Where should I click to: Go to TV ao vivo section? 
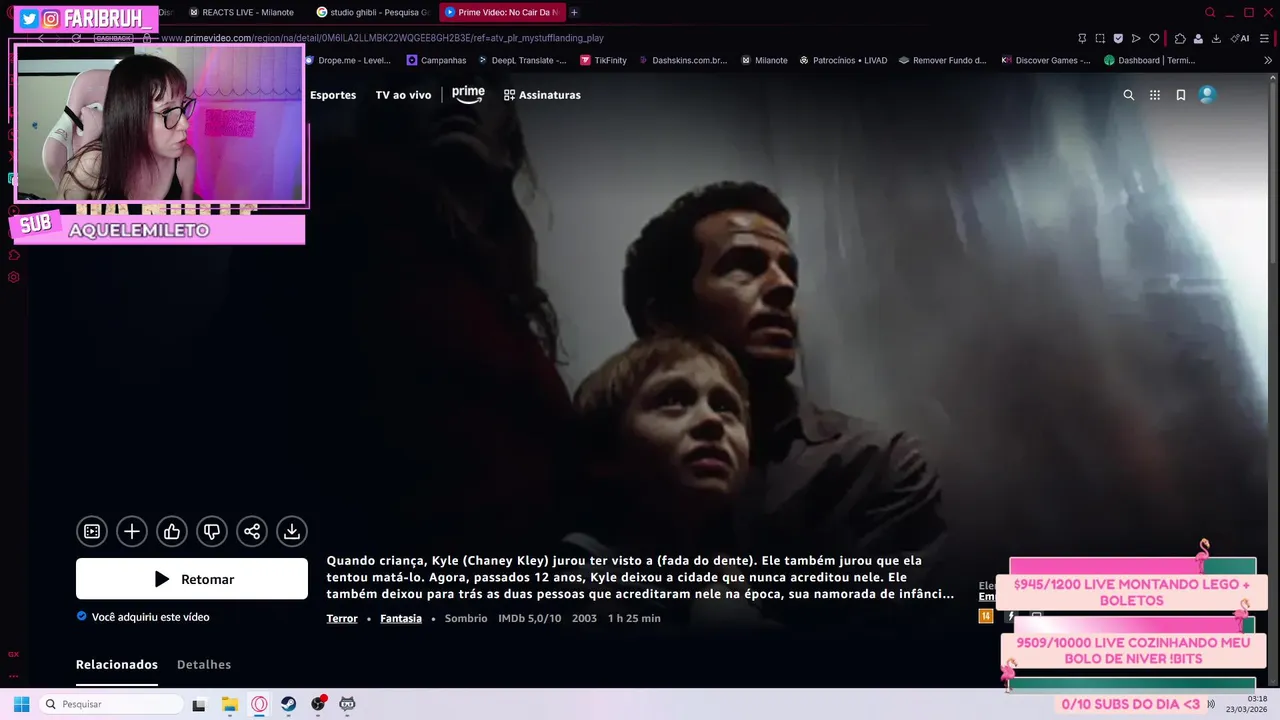(x=403, y=95)
